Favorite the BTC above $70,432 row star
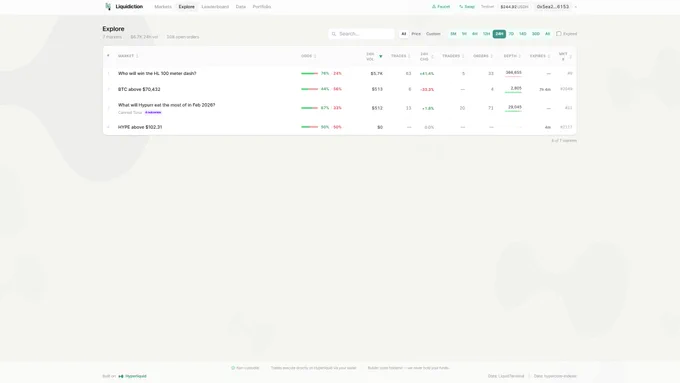This screenshot has width=680, height=383. click(x=108, y=89)
